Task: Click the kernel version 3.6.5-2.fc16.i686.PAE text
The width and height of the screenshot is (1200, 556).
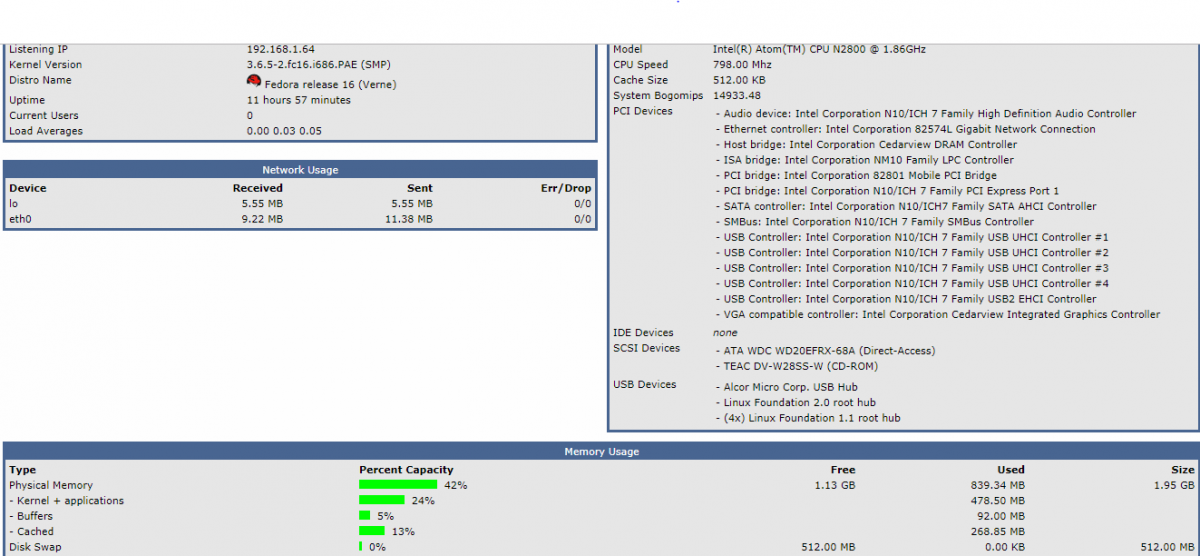Action: coord(319,65)
